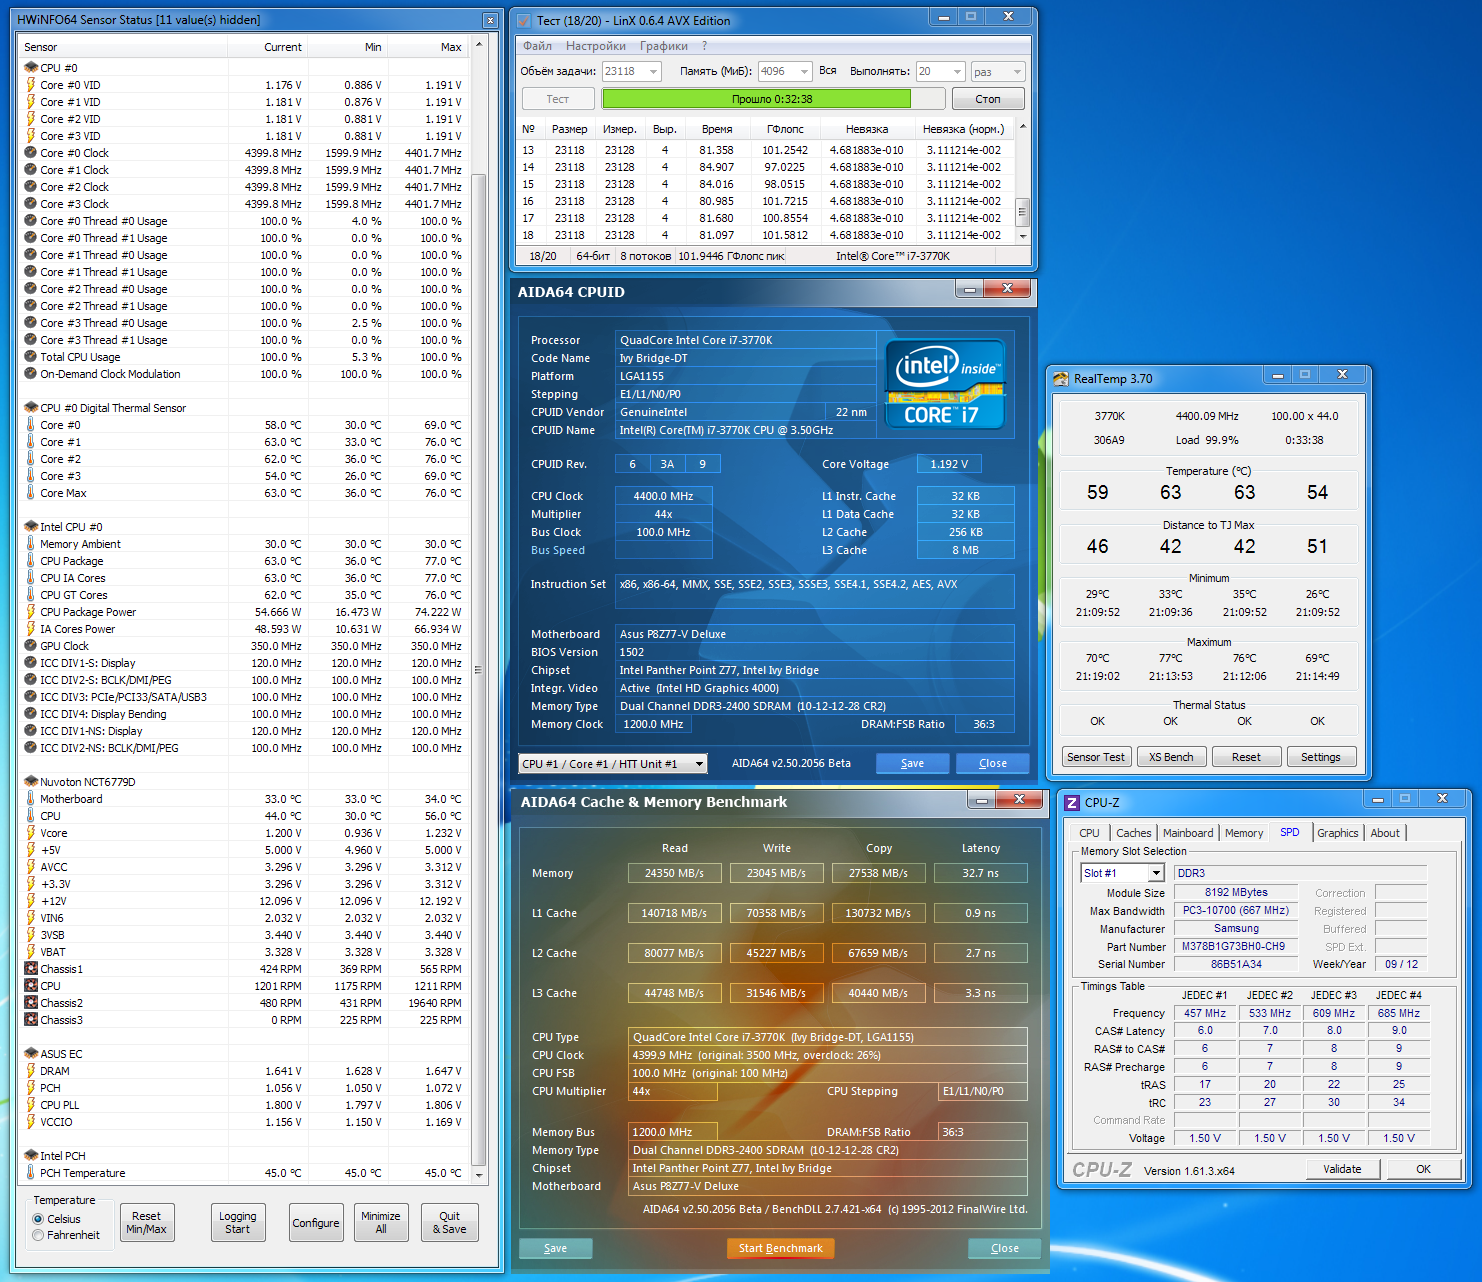Close the HWiNFO64 Sensor Status panel
The image size is (1482, 1282).
tap(489, 20)
